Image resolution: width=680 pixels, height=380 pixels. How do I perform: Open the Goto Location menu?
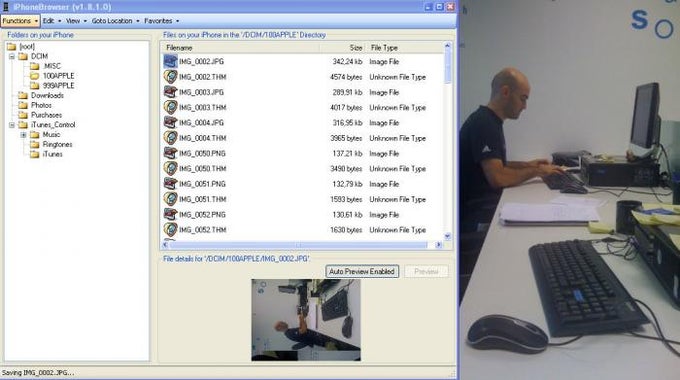[x=115, y=21]
